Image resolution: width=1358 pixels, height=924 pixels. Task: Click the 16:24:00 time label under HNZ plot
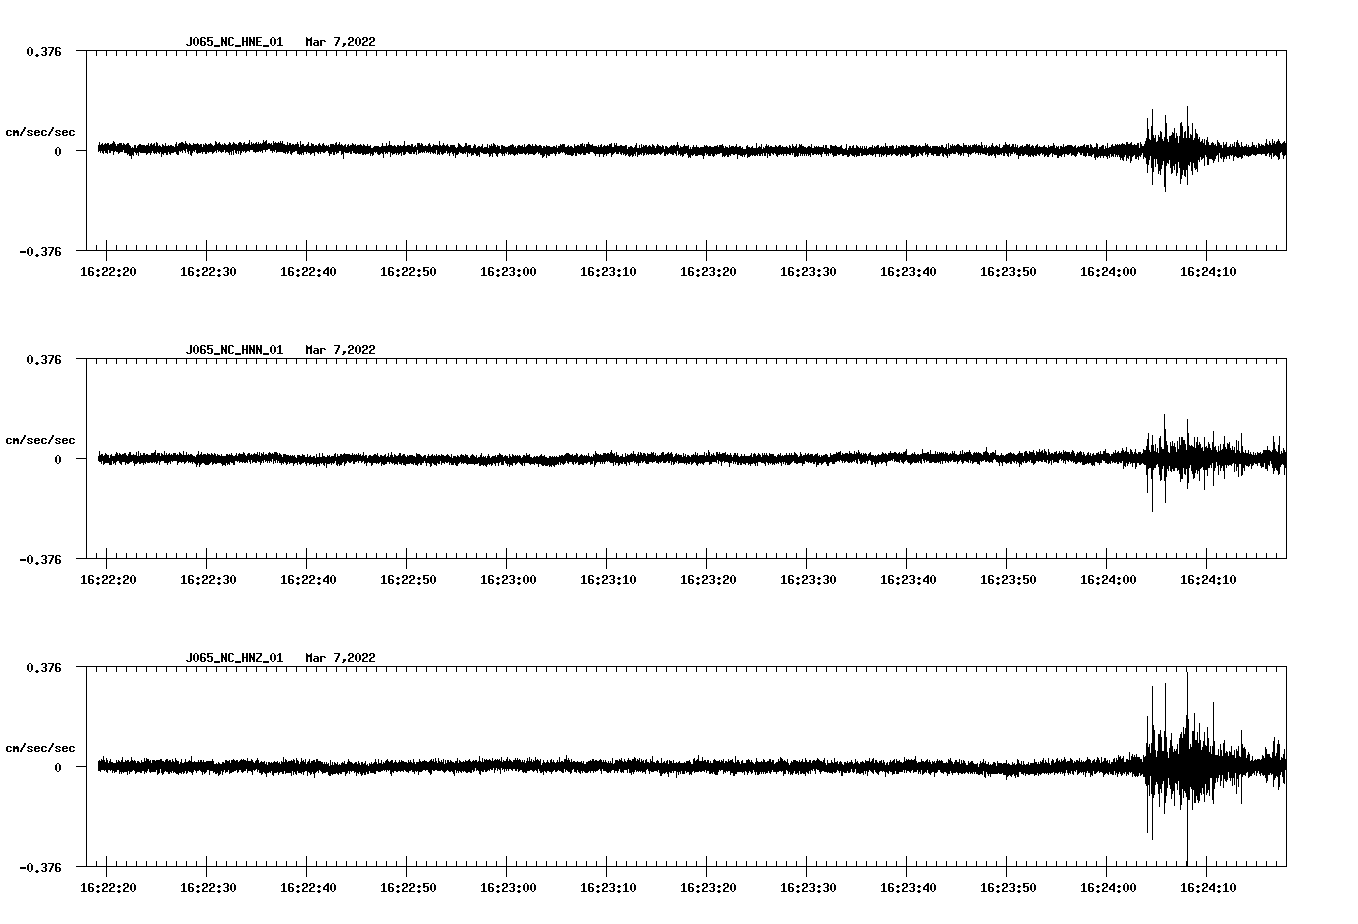[x=1108, y=888]
